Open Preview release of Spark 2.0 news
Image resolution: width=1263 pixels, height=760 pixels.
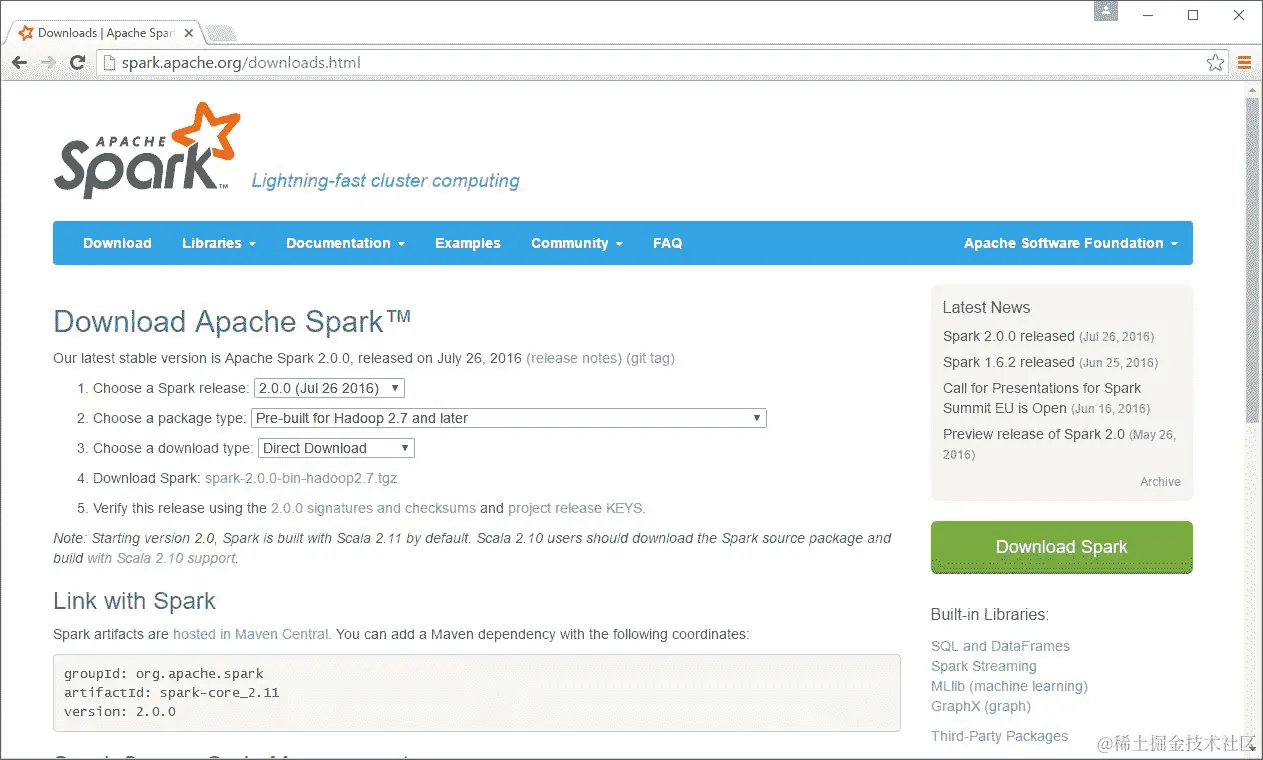pos(1034,434)
